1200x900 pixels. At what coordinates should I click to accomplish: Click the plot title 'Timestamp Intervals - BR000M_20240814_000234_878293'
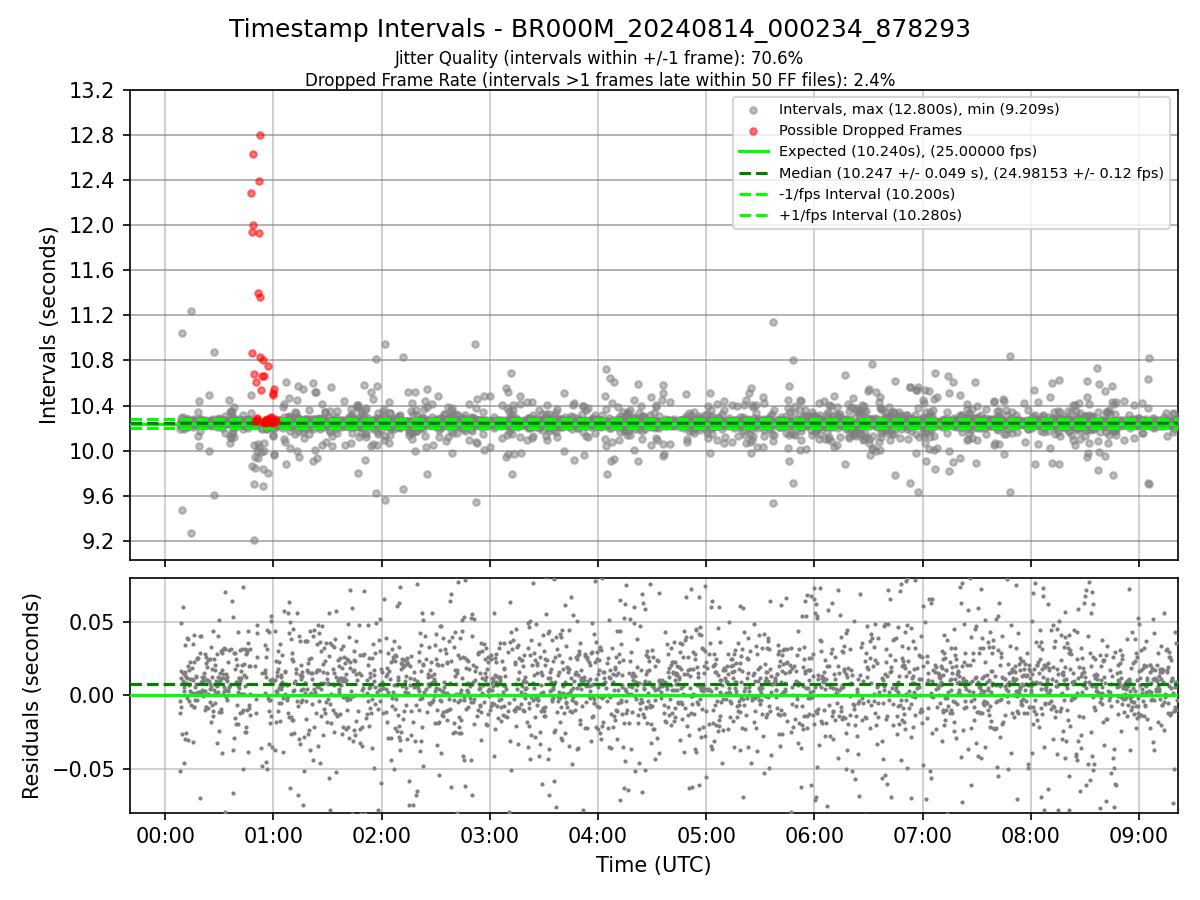tap(600, 29)
